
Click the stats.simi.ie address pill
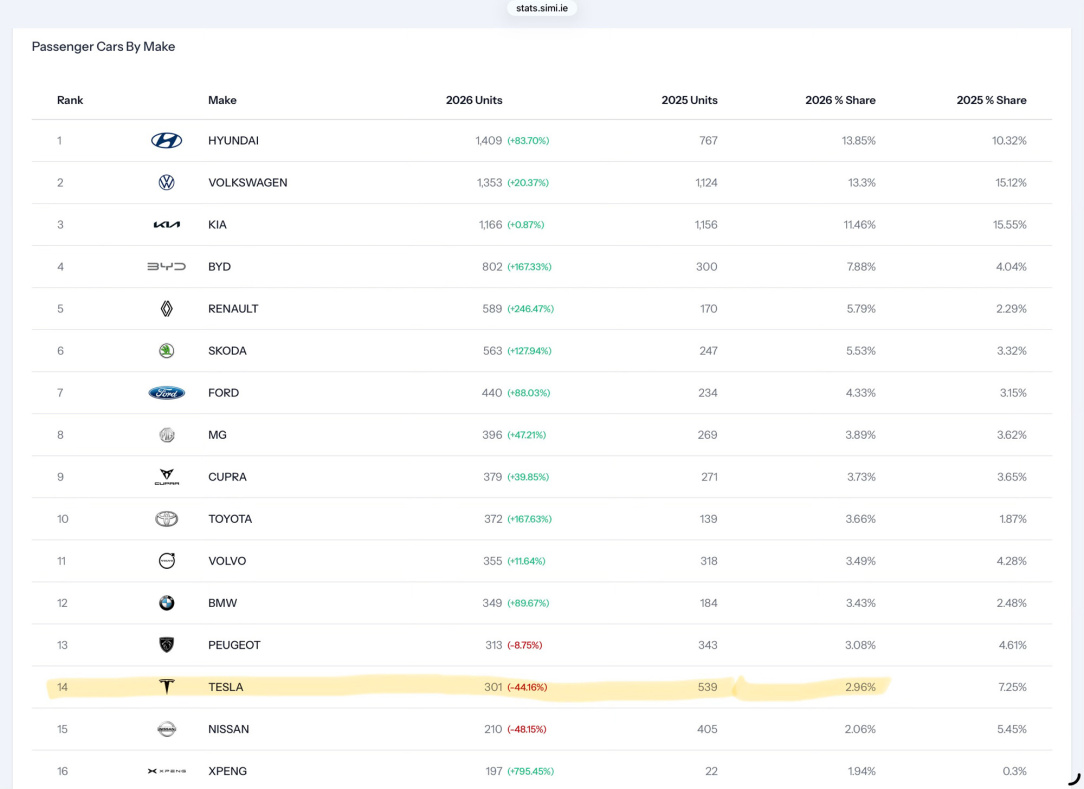coord(542,8)
